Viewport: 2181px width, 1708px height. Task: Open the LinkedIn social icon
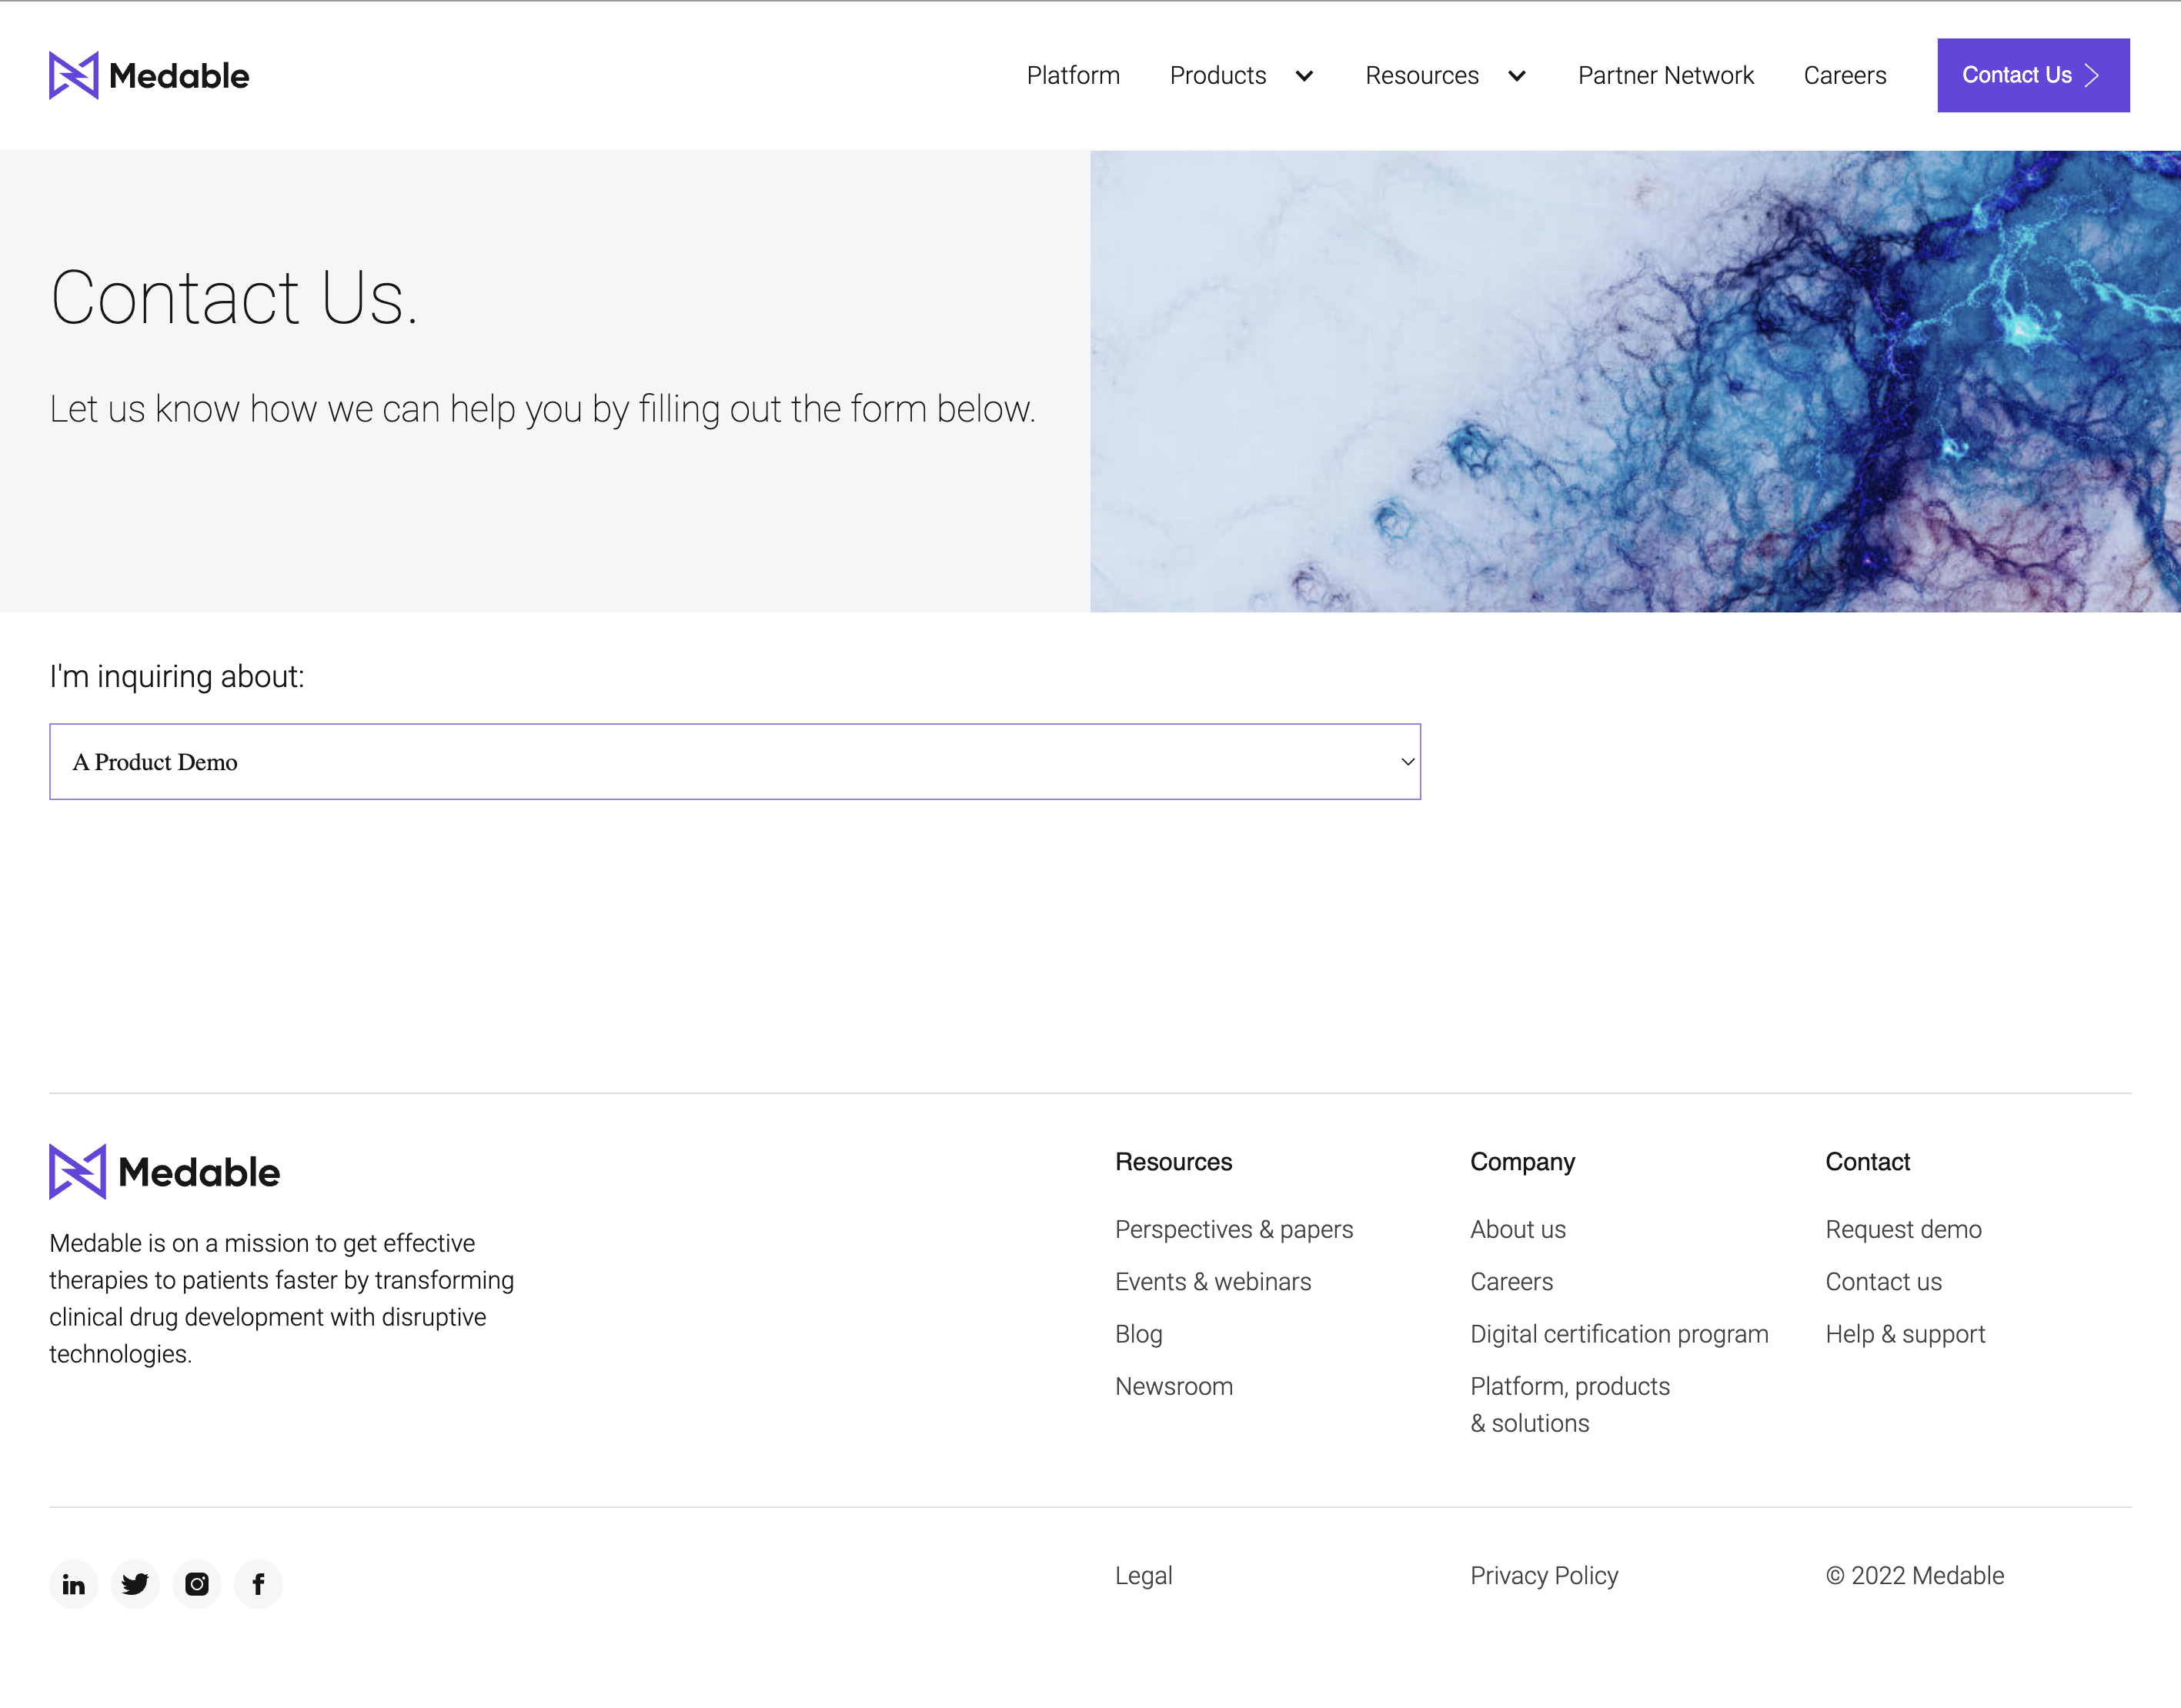click(x=73, y=1584)
